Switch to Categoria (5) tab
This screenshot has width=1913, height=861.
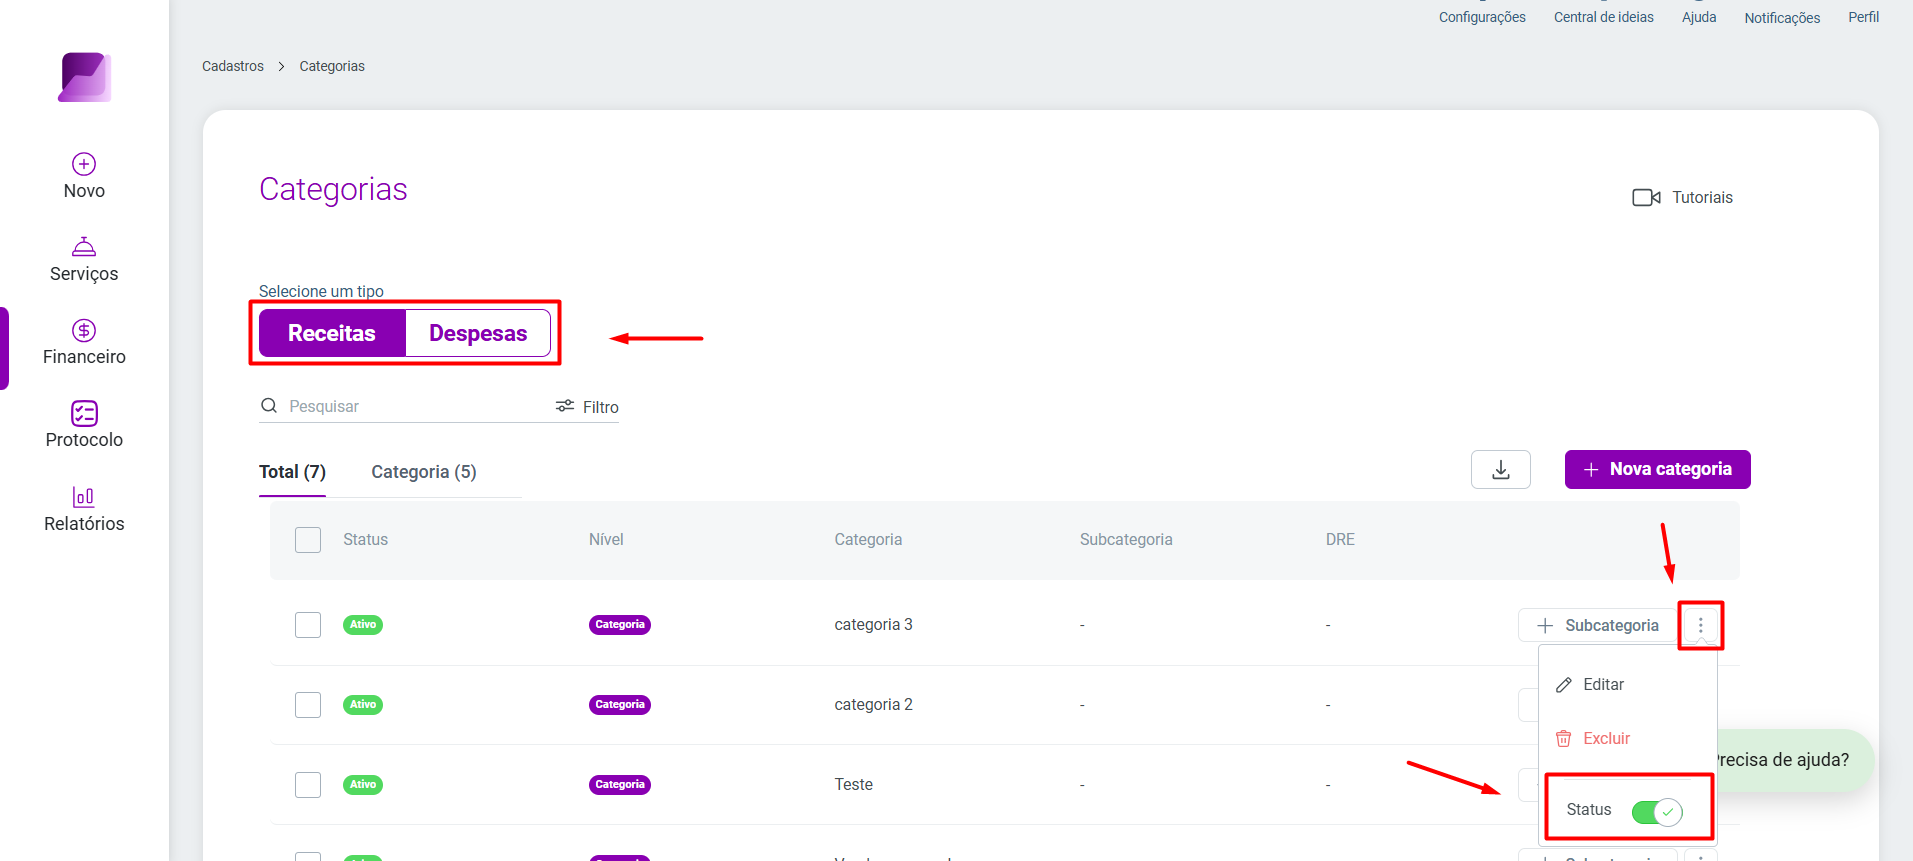tap(424, 472)
